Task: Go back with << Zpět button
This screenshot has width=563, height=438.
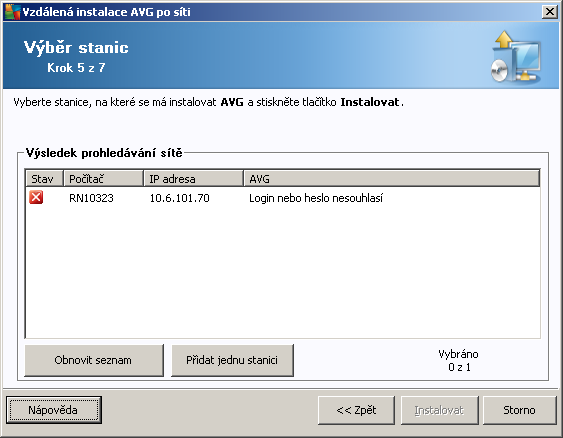Action: (x=356, y=410)
